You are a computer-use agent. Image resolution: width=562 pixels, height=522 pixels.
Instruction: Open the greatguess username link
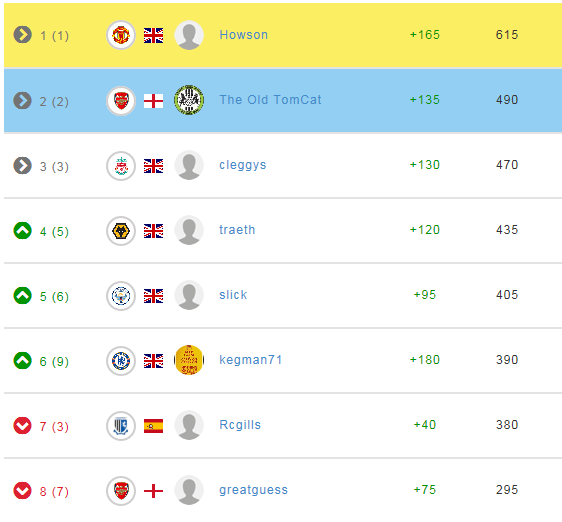[x=253, y=490]
